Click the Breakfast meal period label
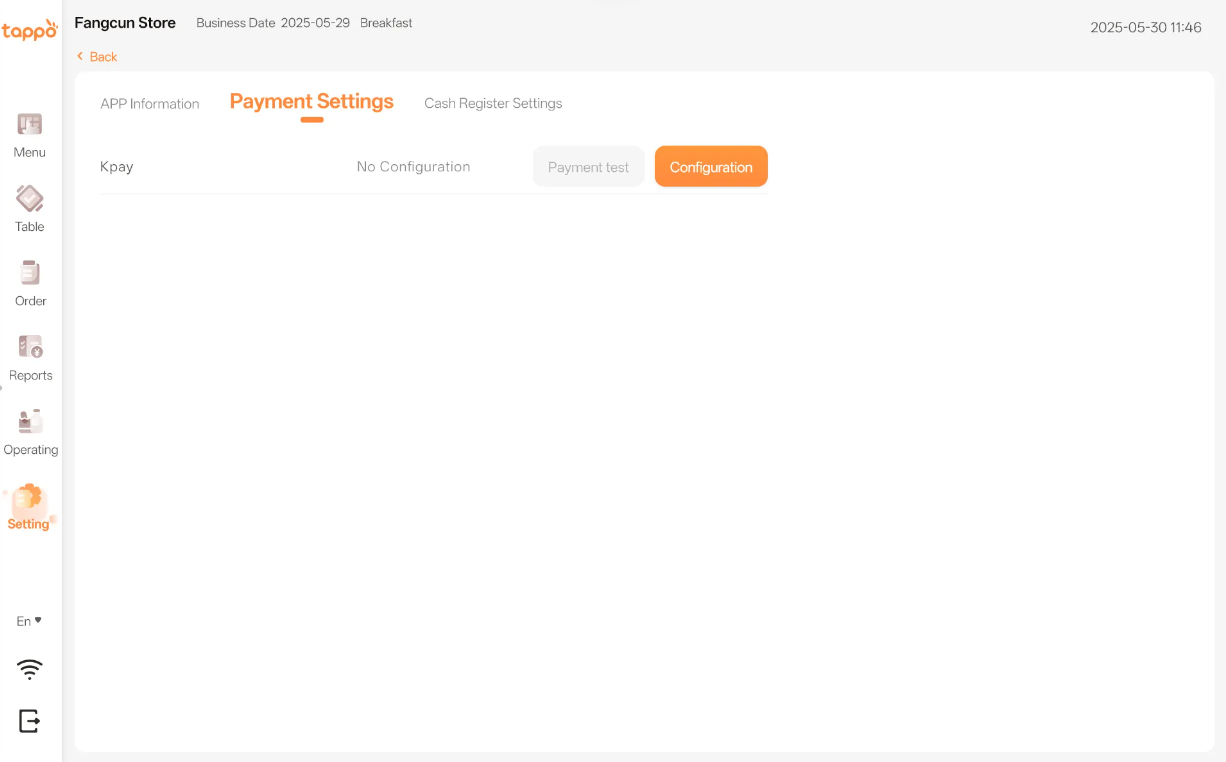The image size is (1226, 762). [x=386, y=23]
